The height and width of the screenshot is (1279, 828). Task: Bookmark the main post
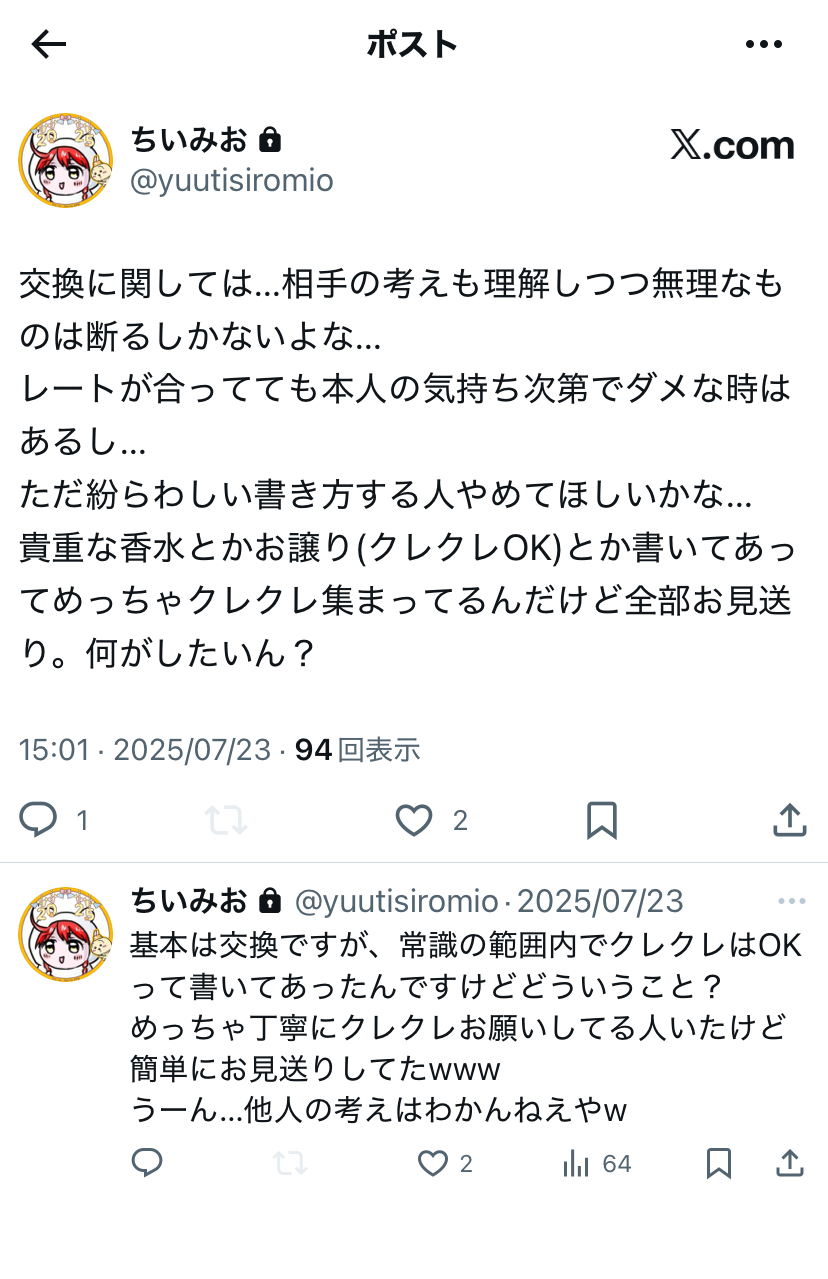[601, 820]
